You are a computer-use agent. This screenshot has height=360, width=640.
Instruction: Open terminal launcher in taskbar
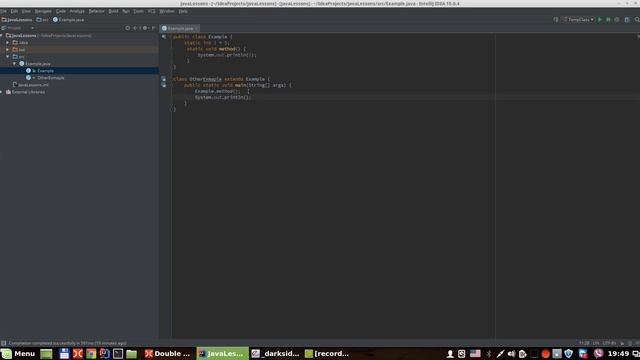(x=118, y=353)
